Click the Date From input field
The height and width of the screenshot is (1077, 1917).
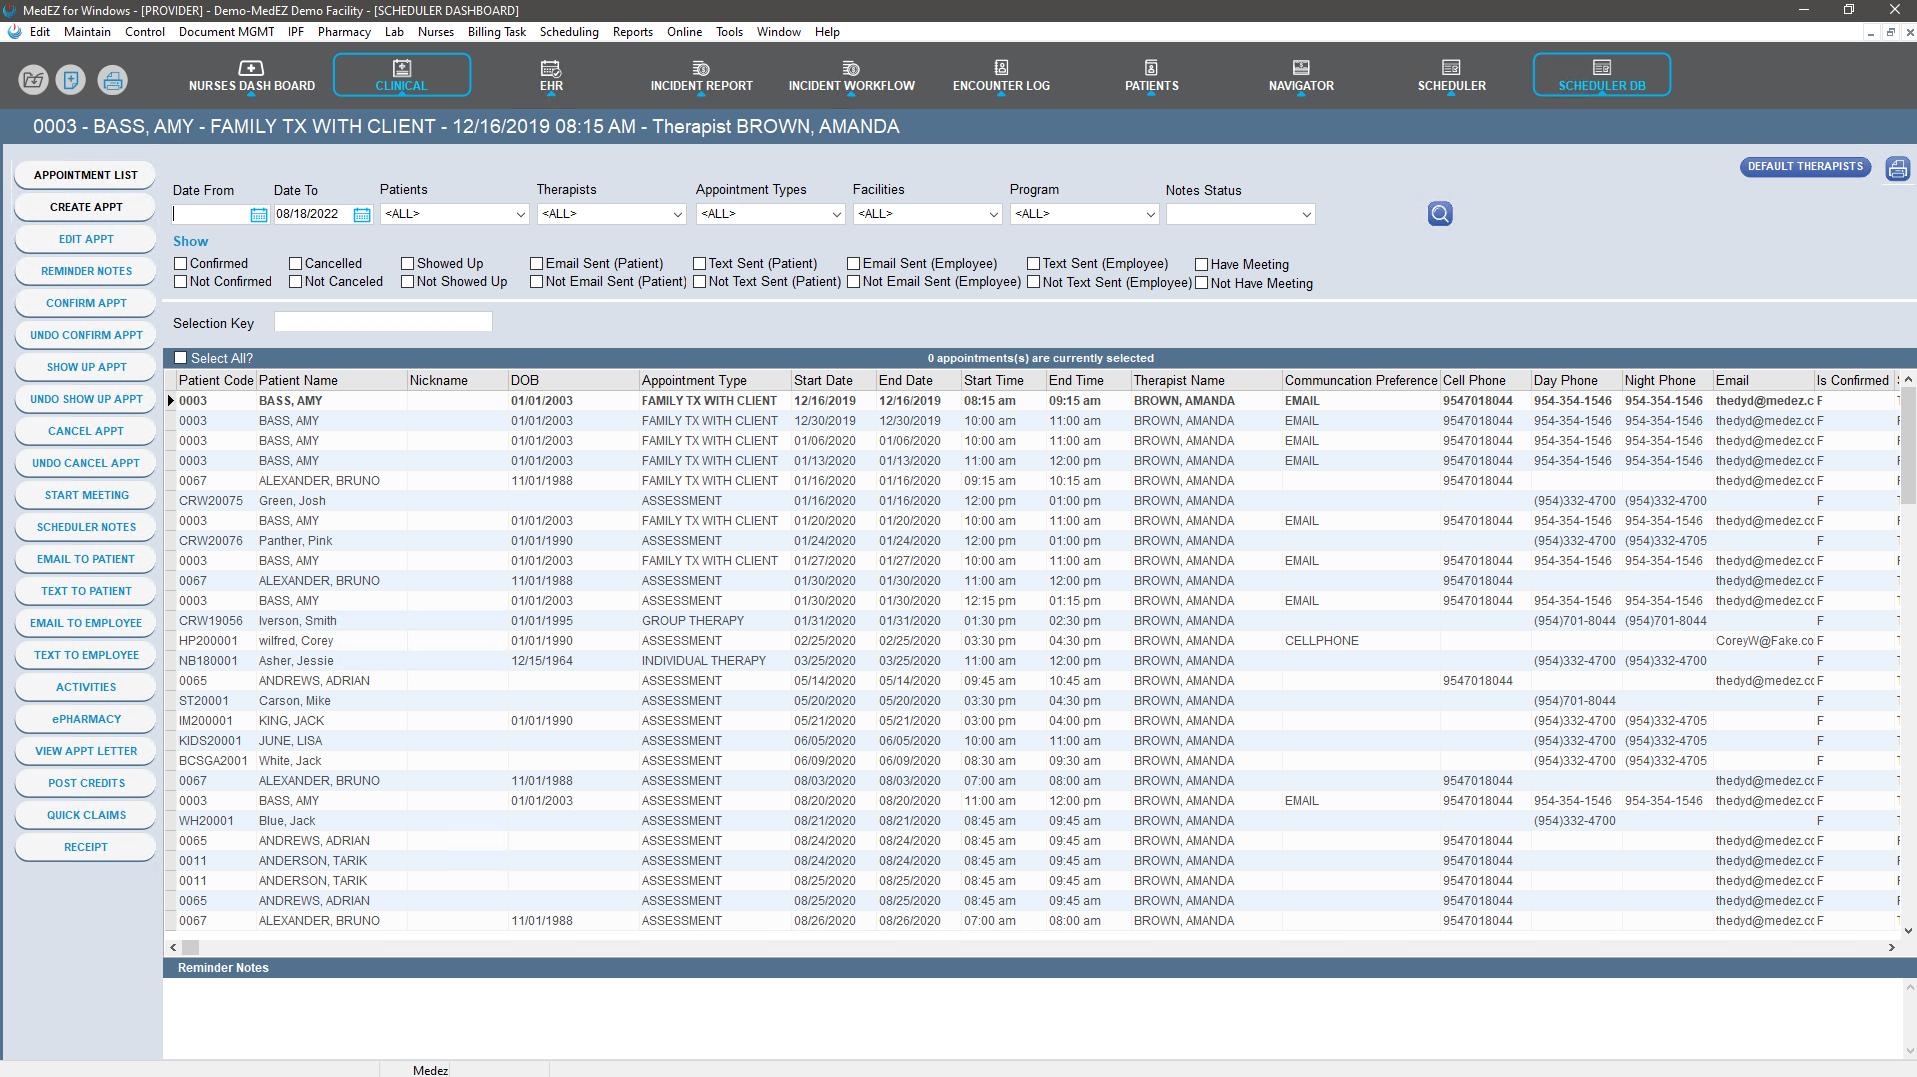click(210, 214)
